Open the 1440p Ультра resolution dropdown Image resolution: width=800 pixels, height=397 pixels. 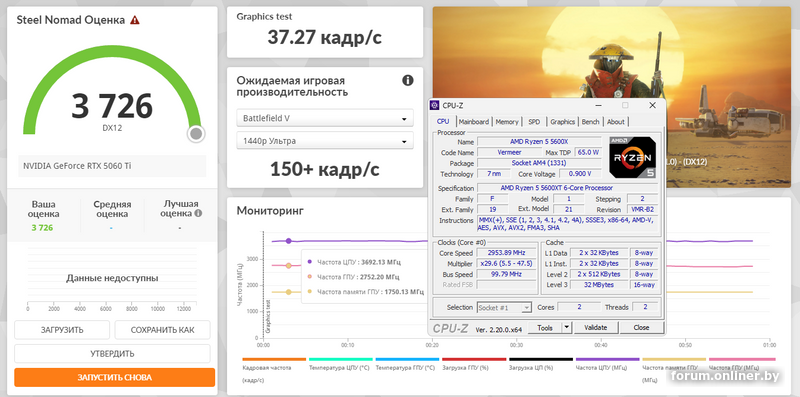[324, 141]
